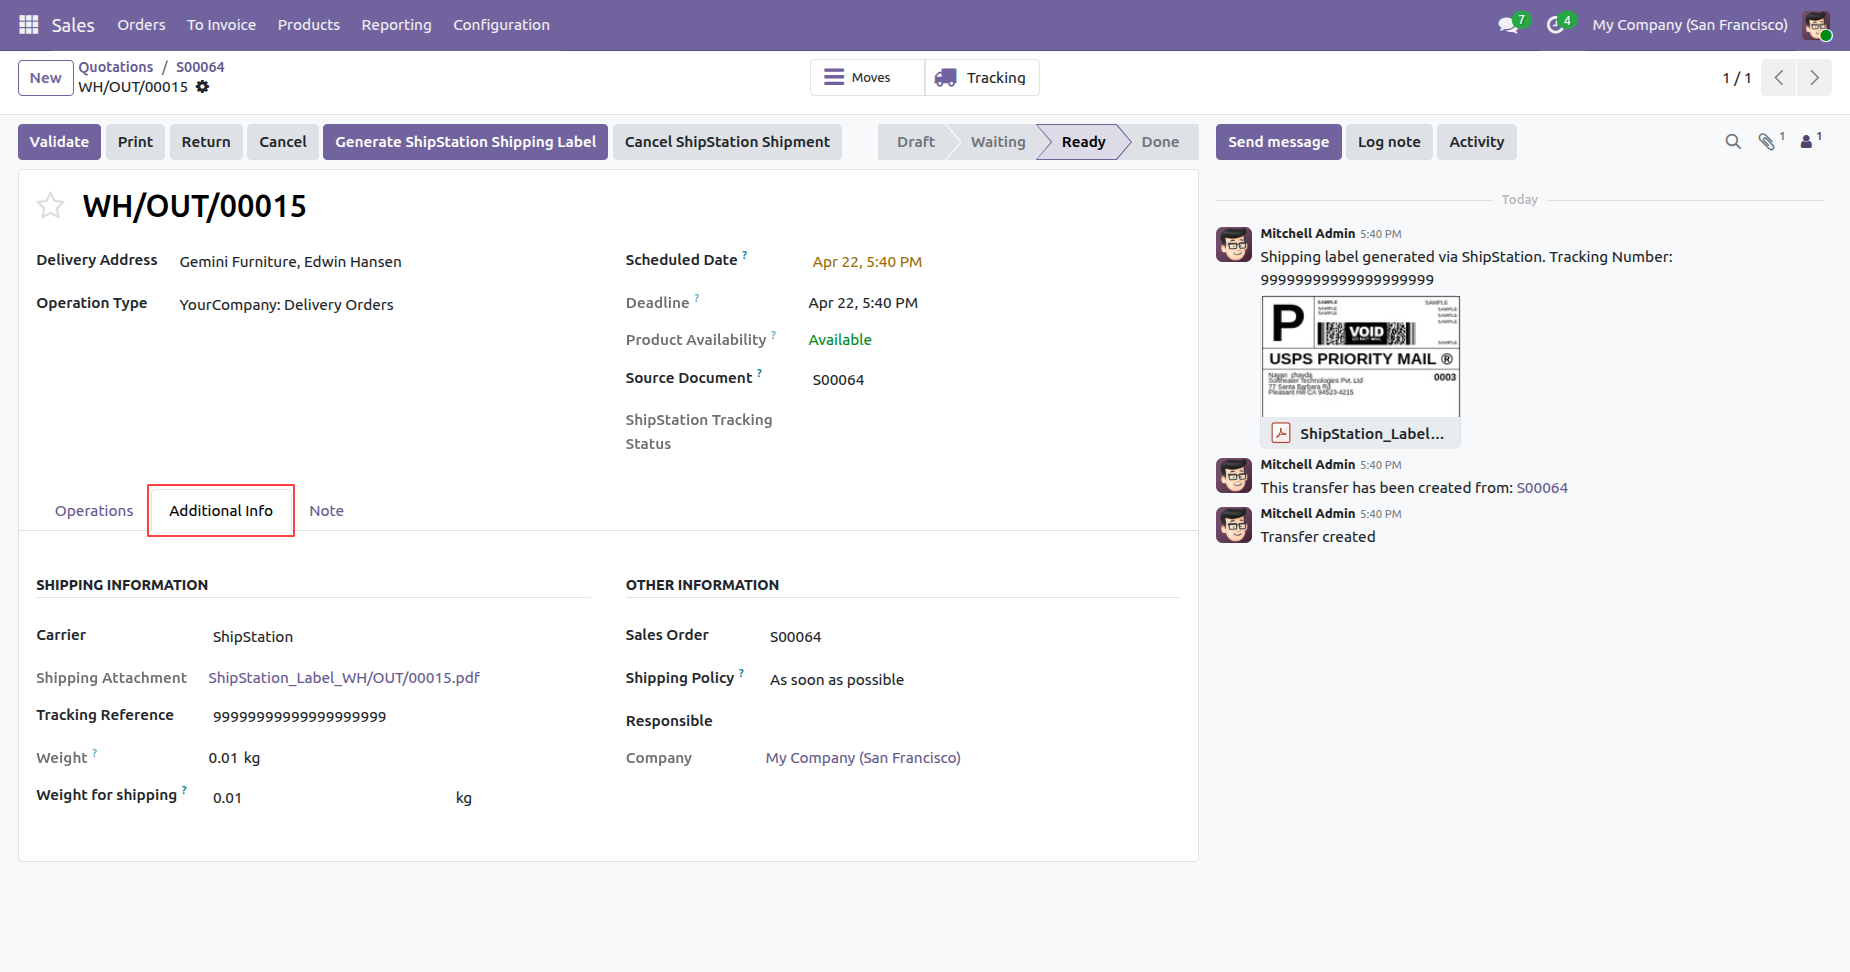The image size is (1850, 972).
Task: Show help tooltip for Weight for shipping
Action: 184,790
